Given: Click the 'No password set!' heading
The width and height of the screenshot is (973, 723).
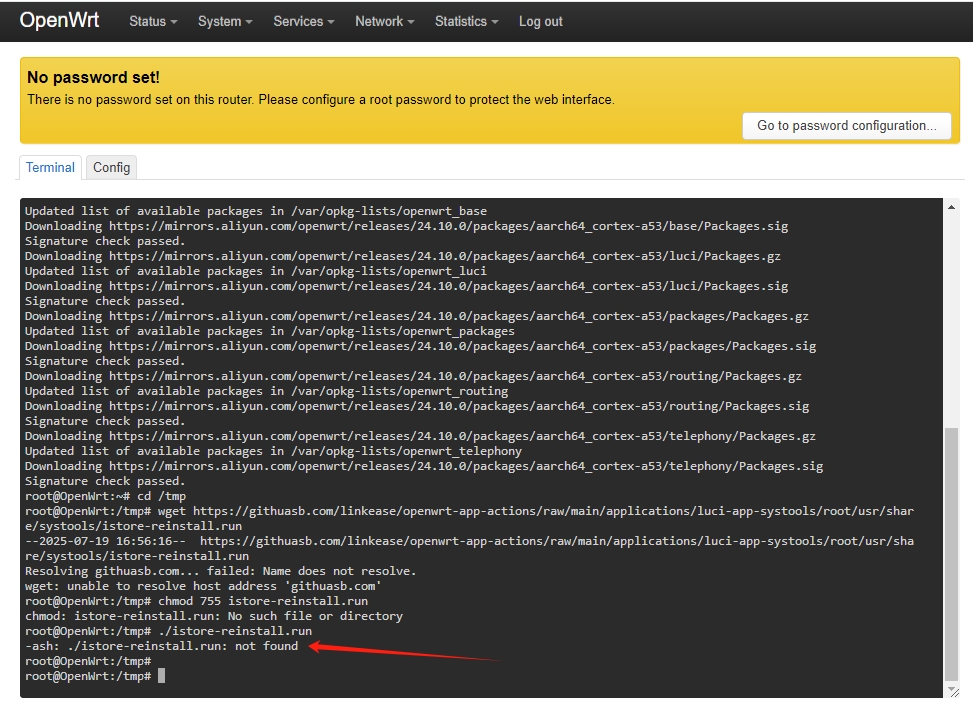Looking at the screenshot, I should (x=93, y=77).
